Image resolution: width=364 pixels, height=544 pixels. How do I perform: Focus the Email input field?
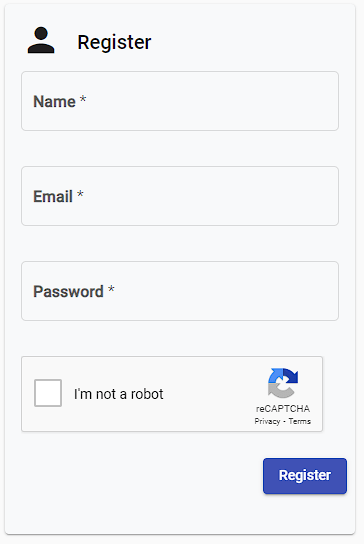tap(180, 196)
